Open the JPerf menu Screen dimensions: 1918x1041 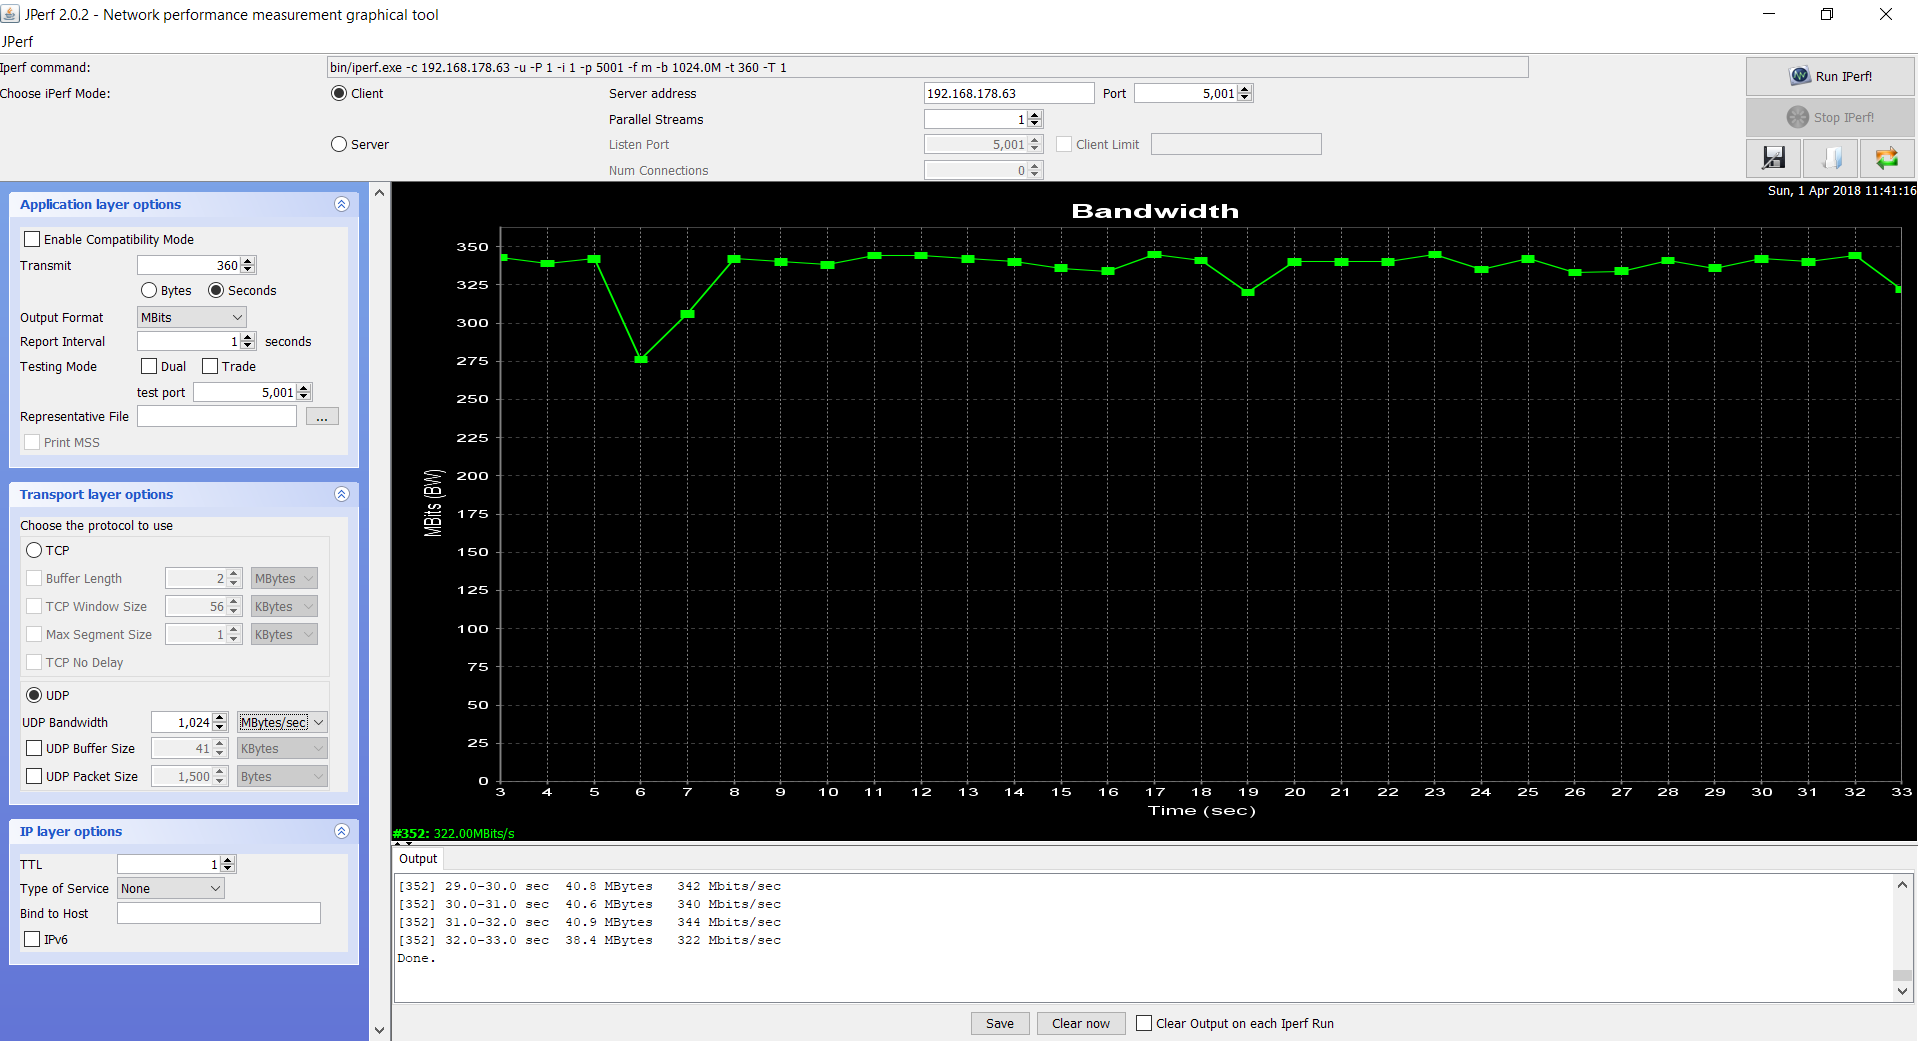pyautogui.click(x=17, y=41)
